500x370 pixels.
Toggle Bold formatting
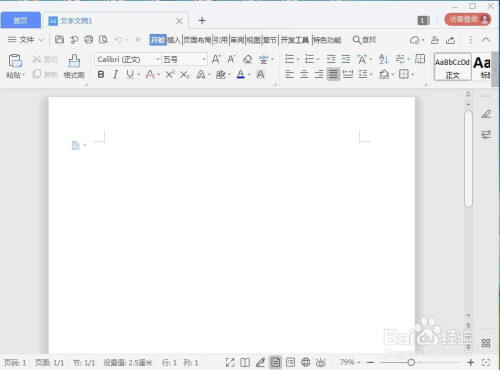click(x=101, y=74)
